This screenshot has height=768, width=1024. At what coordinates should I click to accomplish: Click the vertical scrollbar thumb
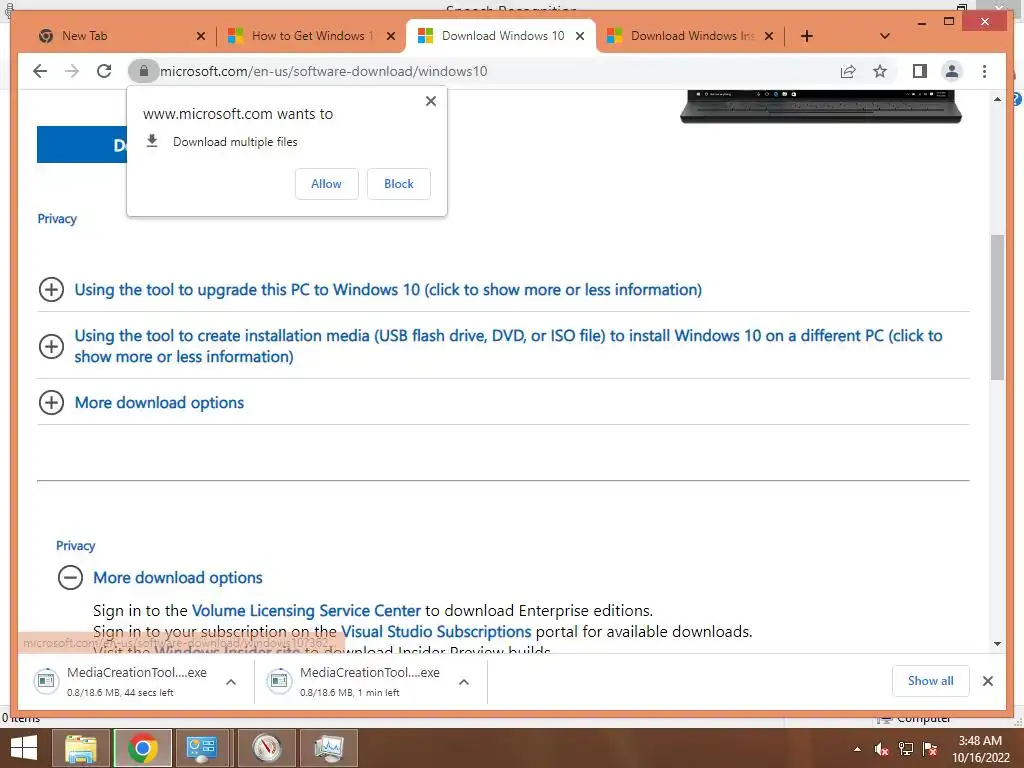pyautogui.click(x=997, y=307)
